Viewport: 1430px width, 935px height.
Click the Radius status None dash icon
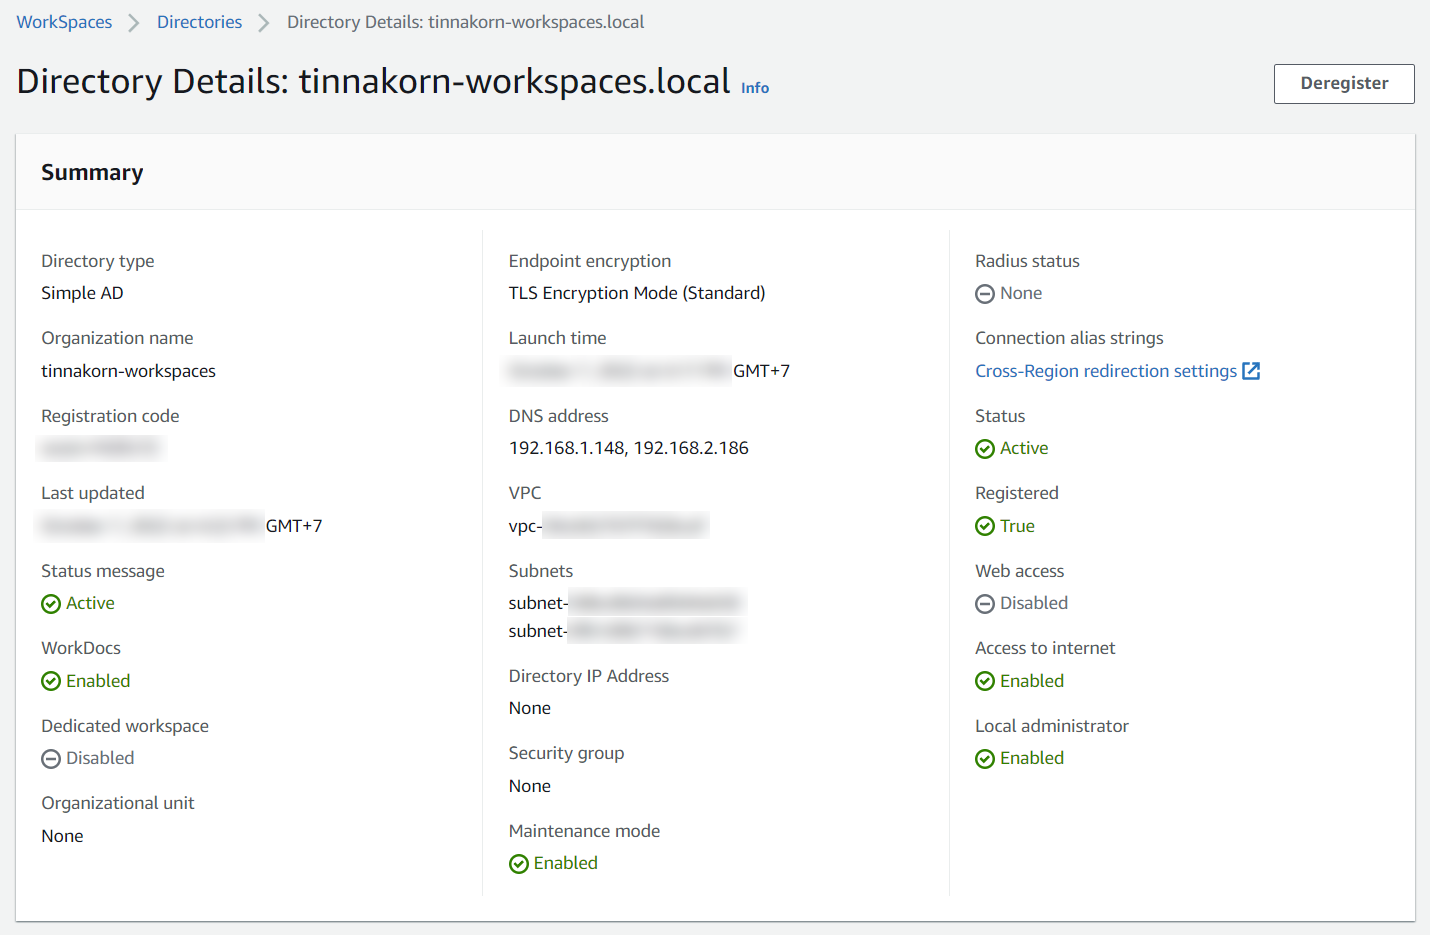pyautogui.click(x=985, y=294)
